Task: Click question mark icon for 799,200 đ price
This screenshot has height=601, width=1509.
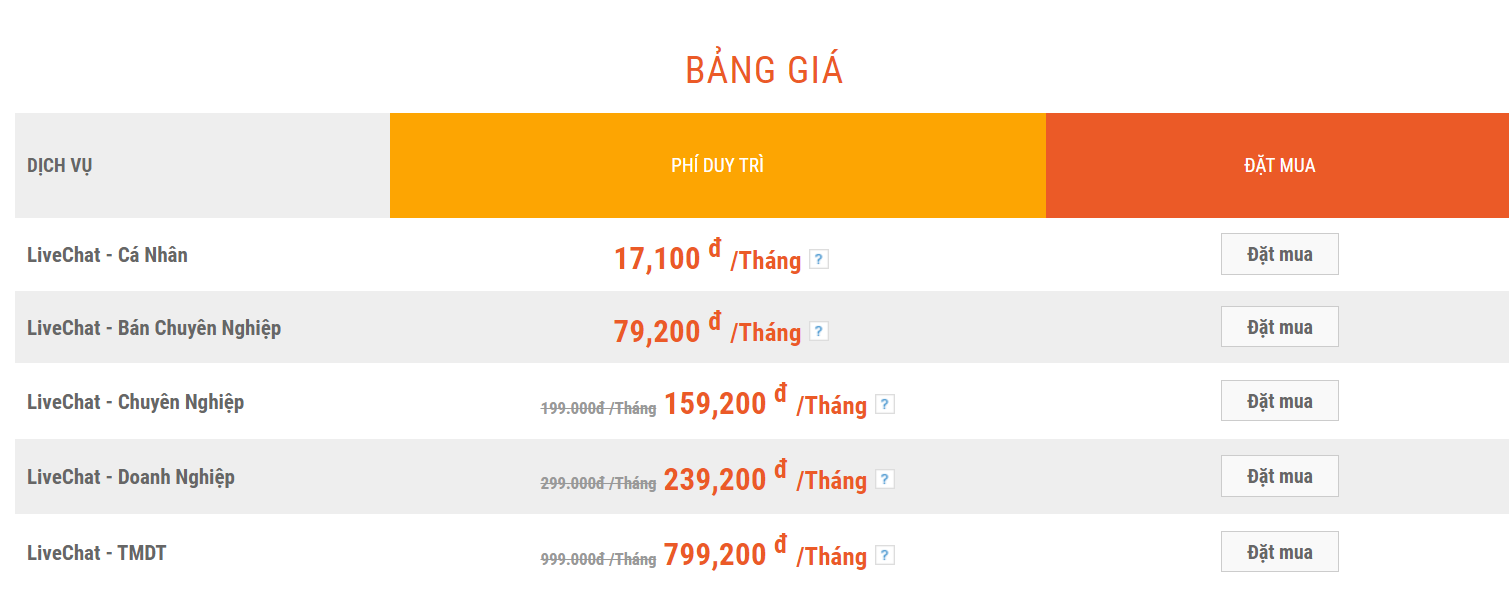Action: (x=884, y=555)
